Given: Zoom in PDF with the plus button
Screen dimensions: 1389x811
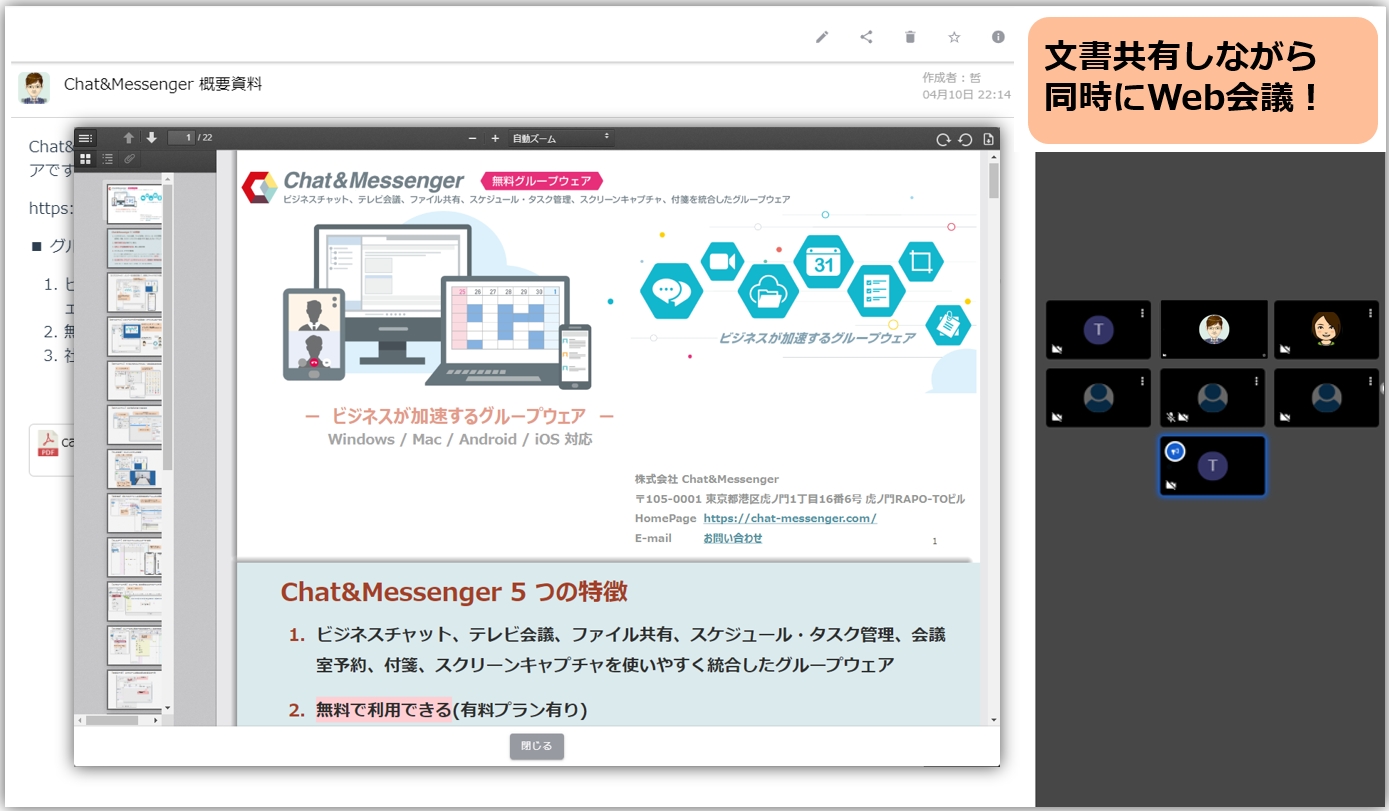Looking at the screenshot, I should tap(495, 138).
